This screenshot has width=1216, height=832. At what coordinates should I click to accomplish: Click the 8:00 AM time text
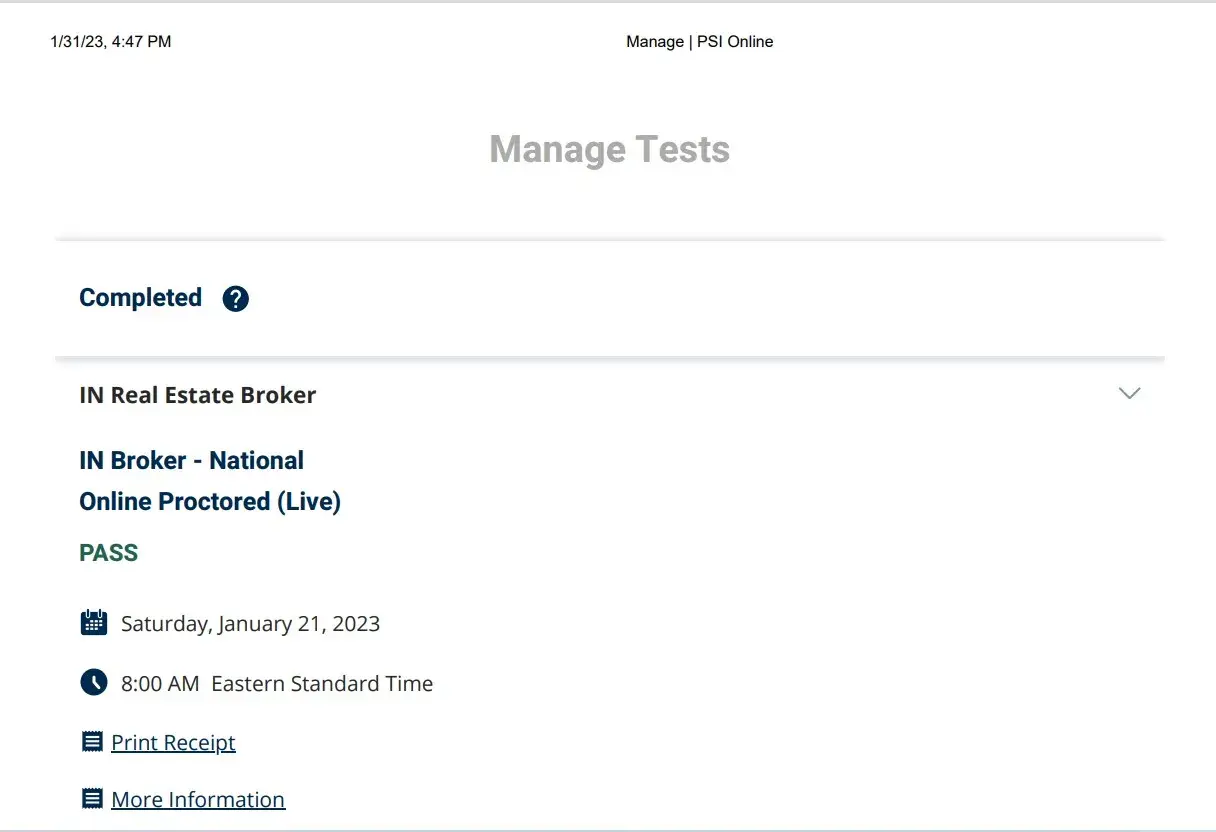point(160,684)
